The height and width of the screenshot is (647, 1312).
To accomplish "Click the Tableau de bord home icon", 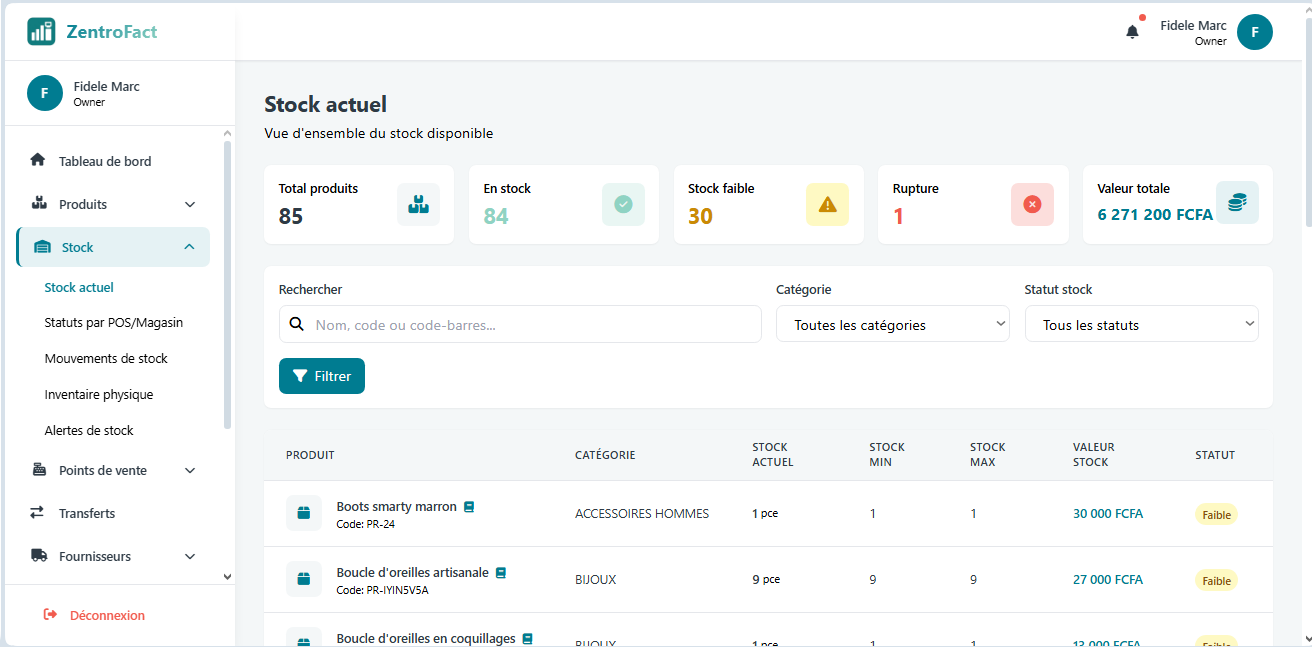I will pyautogui.click(x=37, y=160).
